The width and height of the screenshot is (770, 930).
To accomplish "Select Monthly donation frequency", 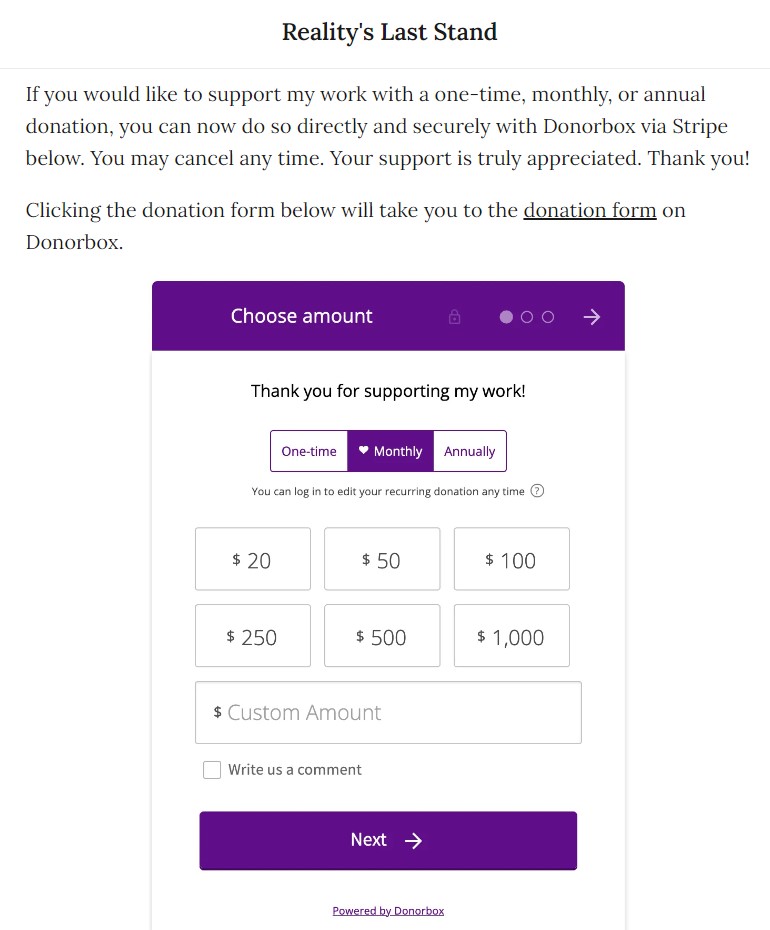I will [x=391, y=451].
